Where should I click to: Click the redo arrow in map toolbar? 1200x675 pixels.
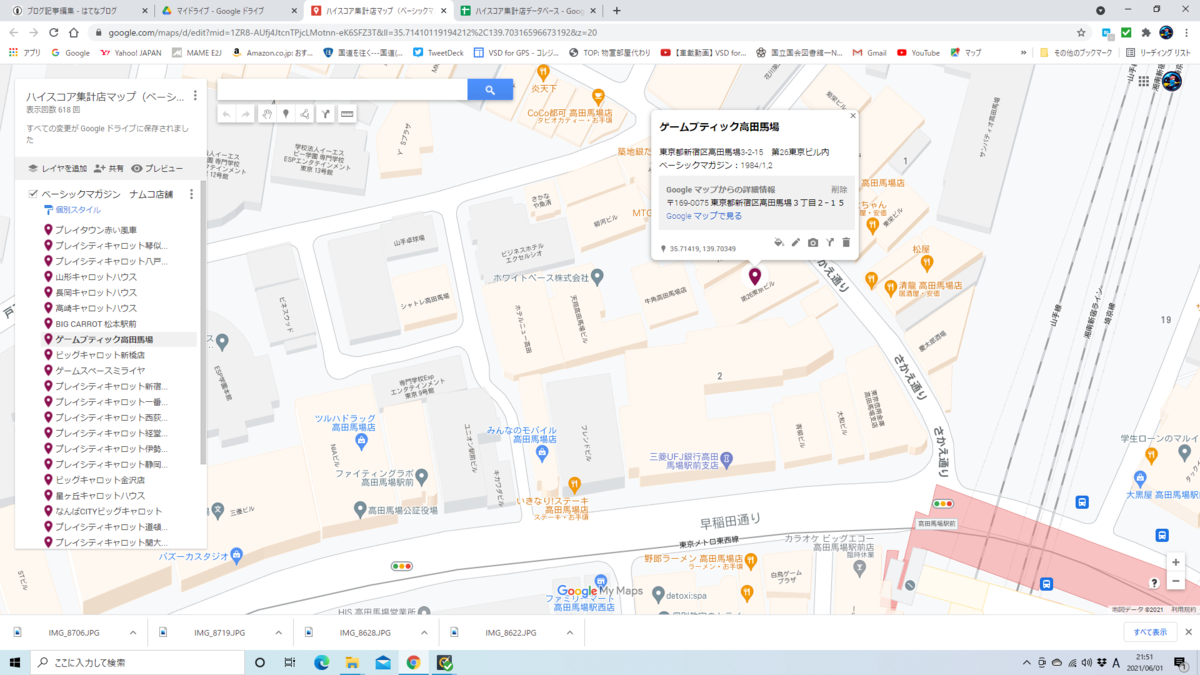[x=246, y=114]
